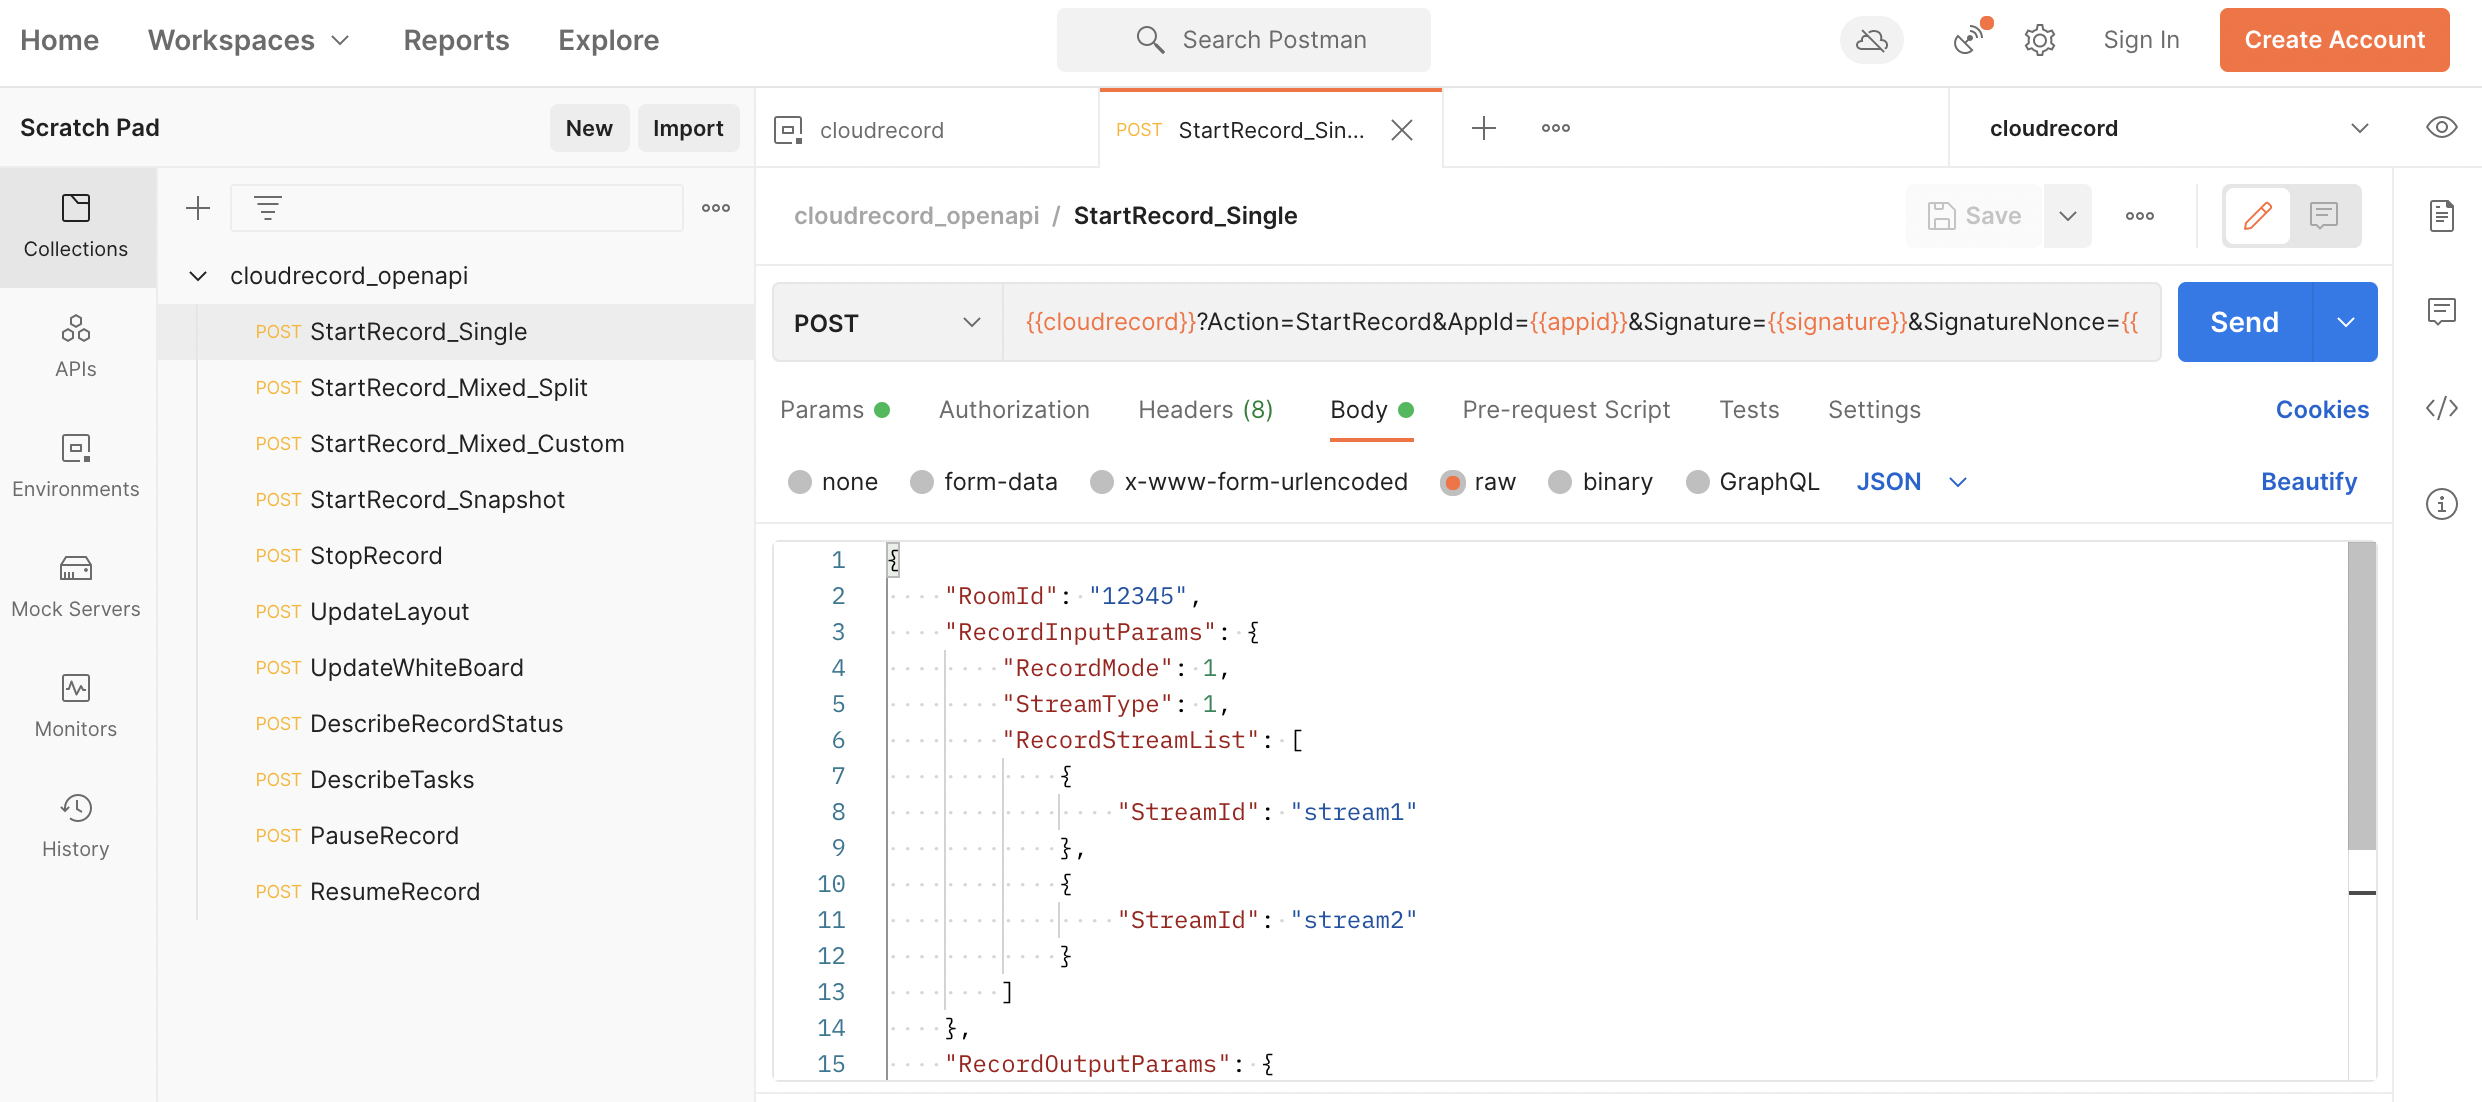Open the Monitors sidebar panel
Image resolution: width=2482 pixels, height=1102 pixels.
[76, 707]
